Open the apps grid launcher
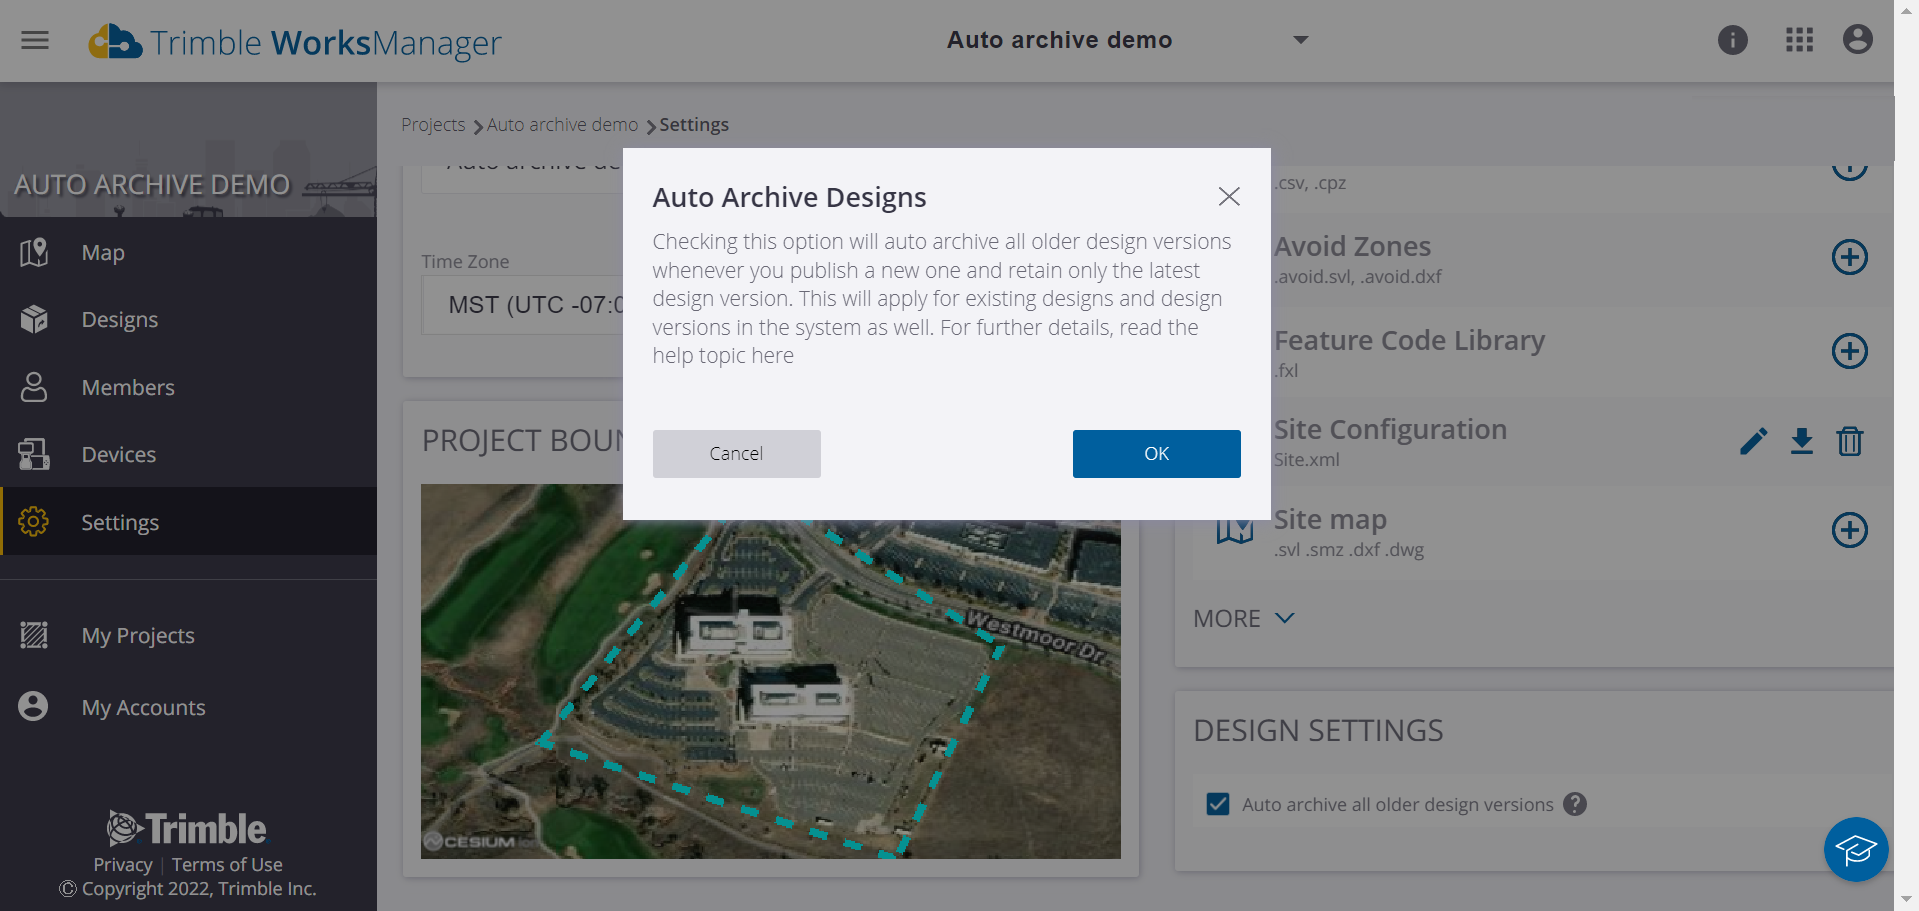 (1799, 40)
